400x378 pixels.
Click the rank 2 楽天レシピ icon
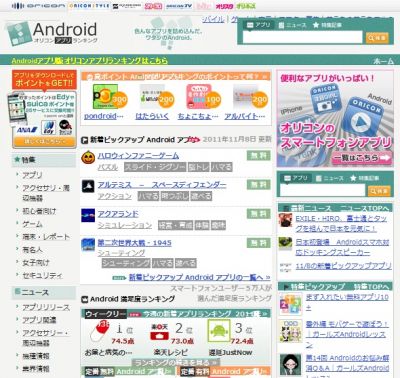pos(160,331)
